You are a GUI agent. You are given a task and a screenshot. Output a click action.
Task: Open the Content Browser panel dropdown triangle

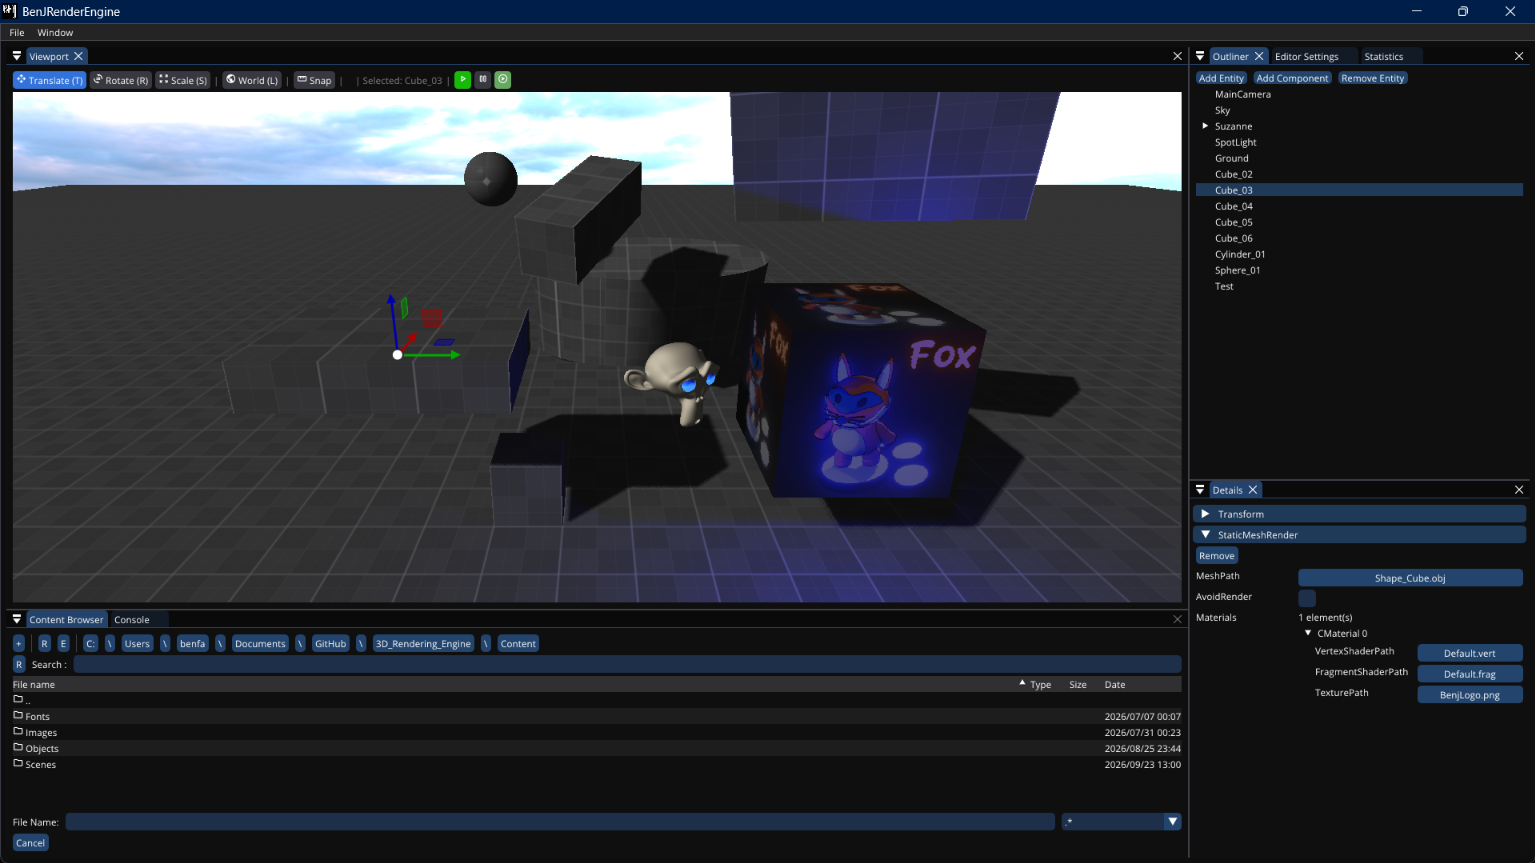pos(17,619)
